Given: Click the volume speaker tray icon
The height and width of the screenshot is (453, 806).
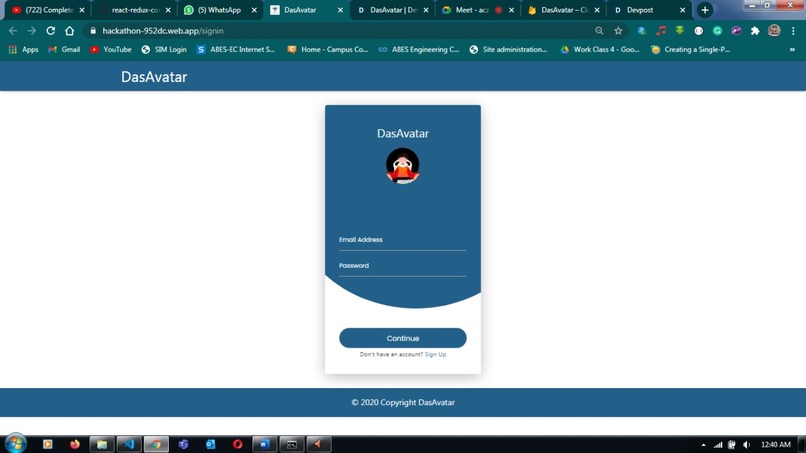Looking at the screenshot, I should 746,445.
